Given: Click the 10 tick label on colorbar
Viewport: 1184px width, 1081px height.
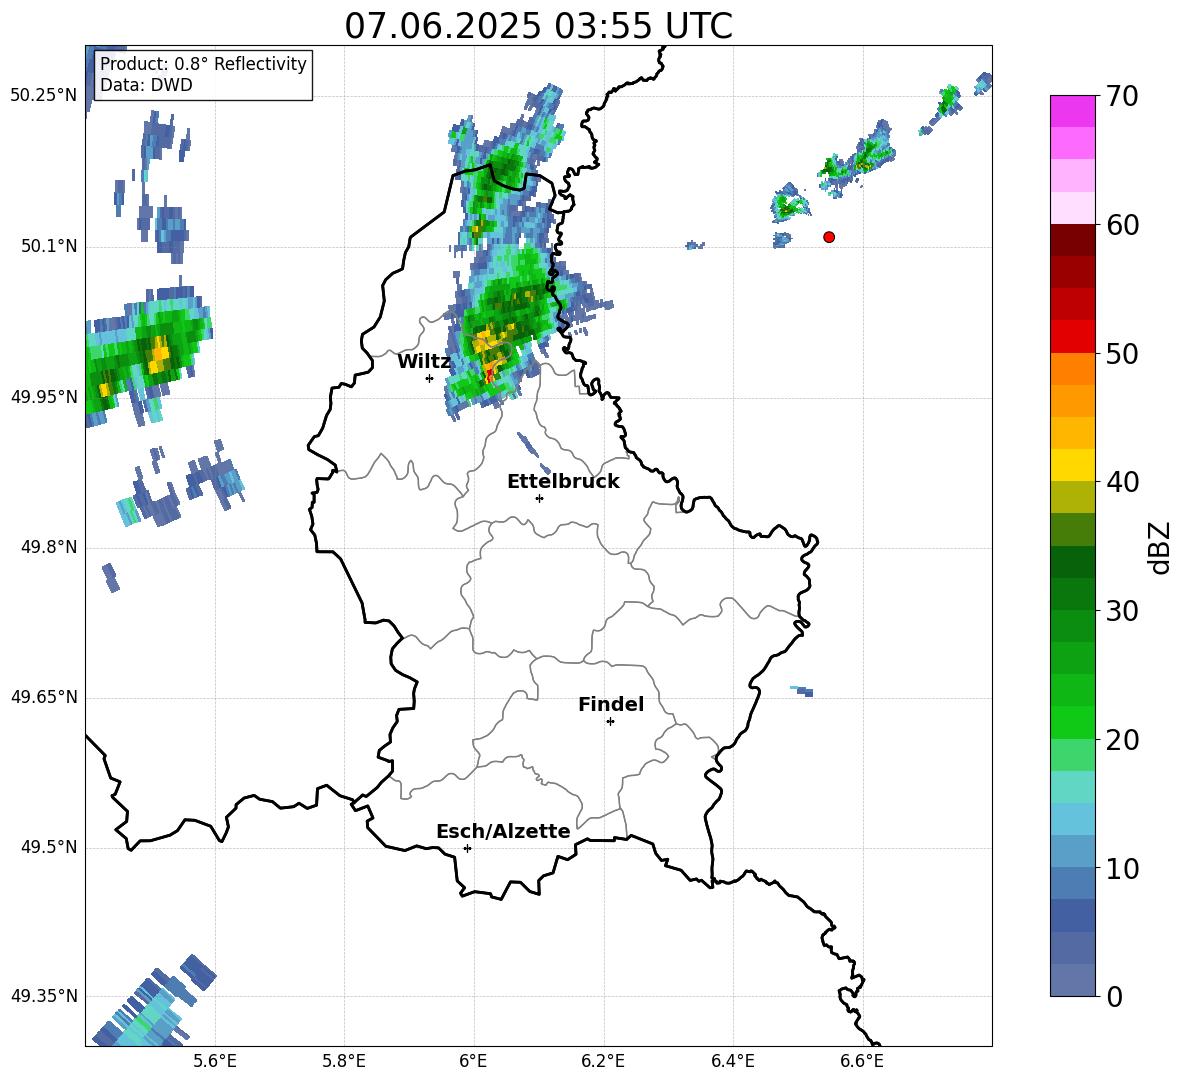Looking at the screenshot, I should [1121, 868].
